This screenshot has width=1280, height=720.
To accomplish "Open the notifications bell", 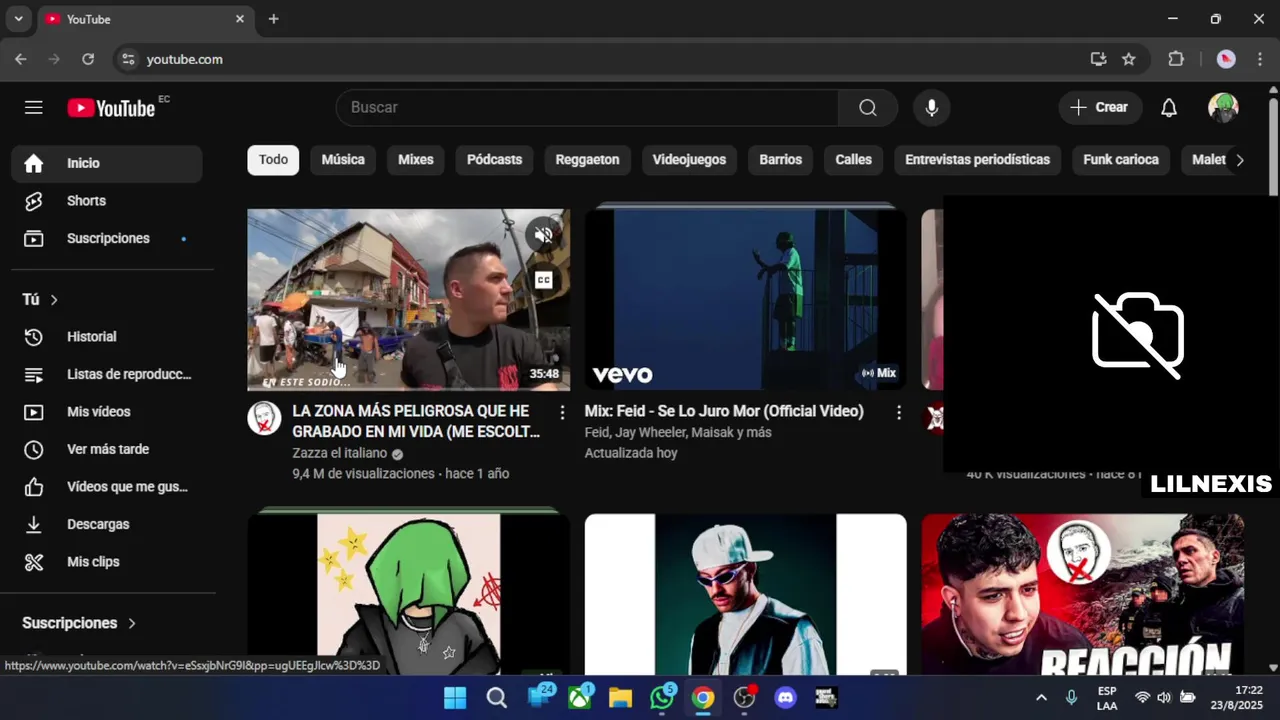I will 1169,107.
